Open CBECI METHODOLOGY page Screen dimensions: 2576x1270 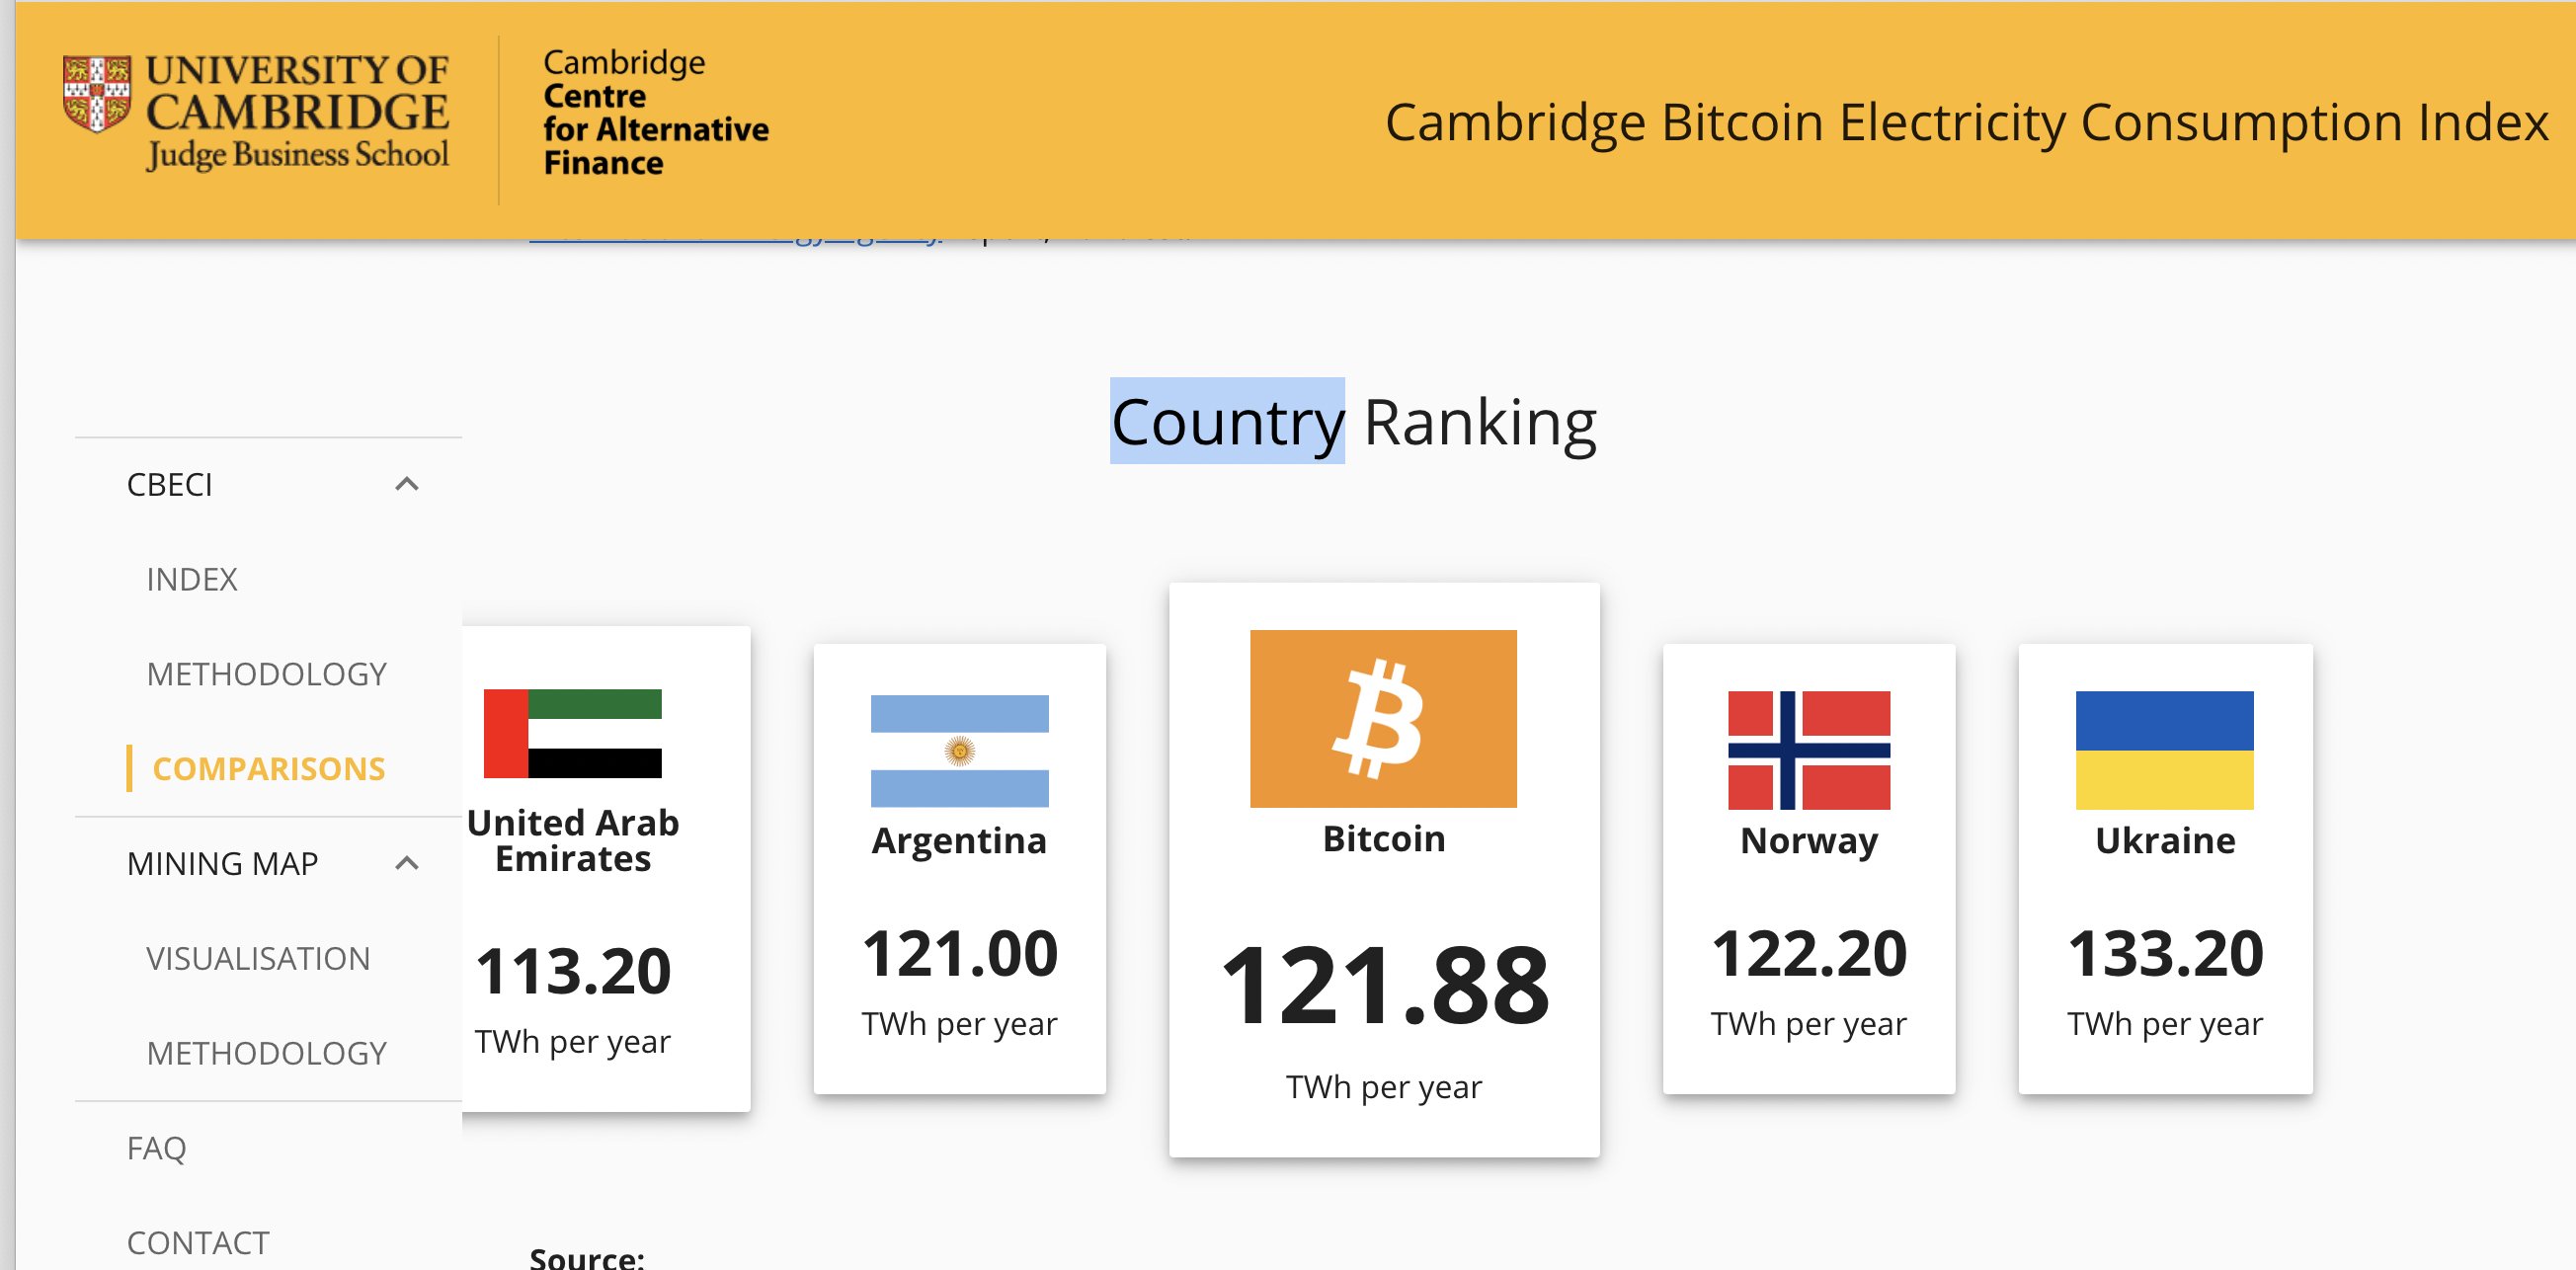266,674
